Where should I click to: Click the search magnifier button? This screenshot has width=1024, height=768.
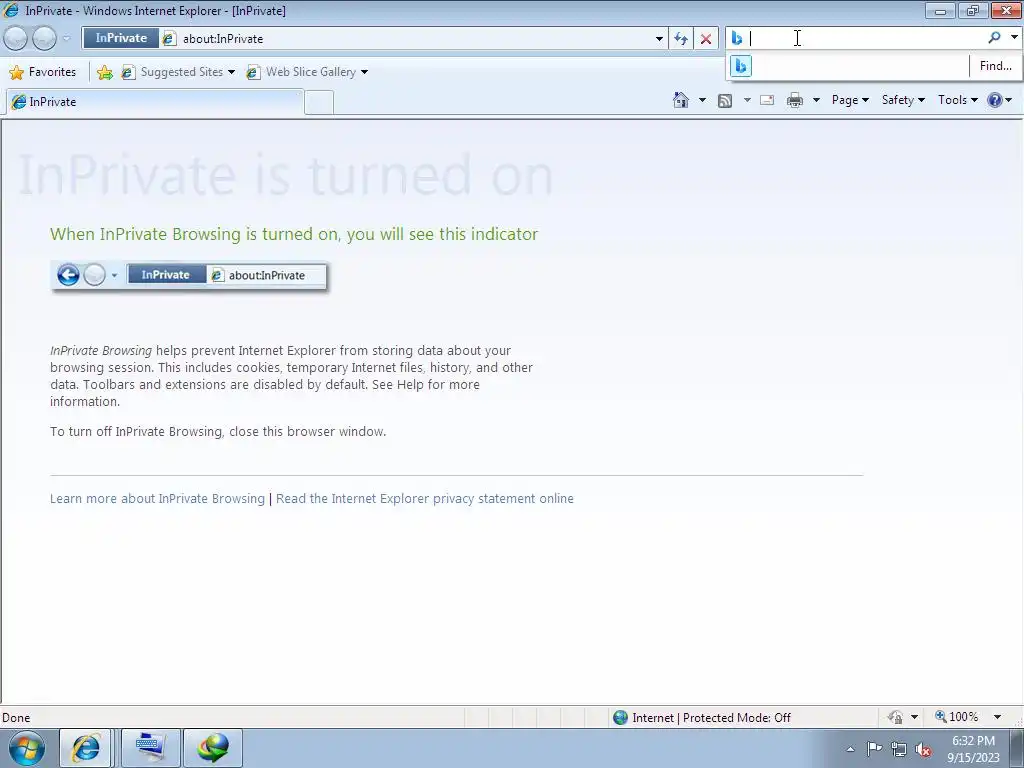pyautogui.click(x=994, y=38)
